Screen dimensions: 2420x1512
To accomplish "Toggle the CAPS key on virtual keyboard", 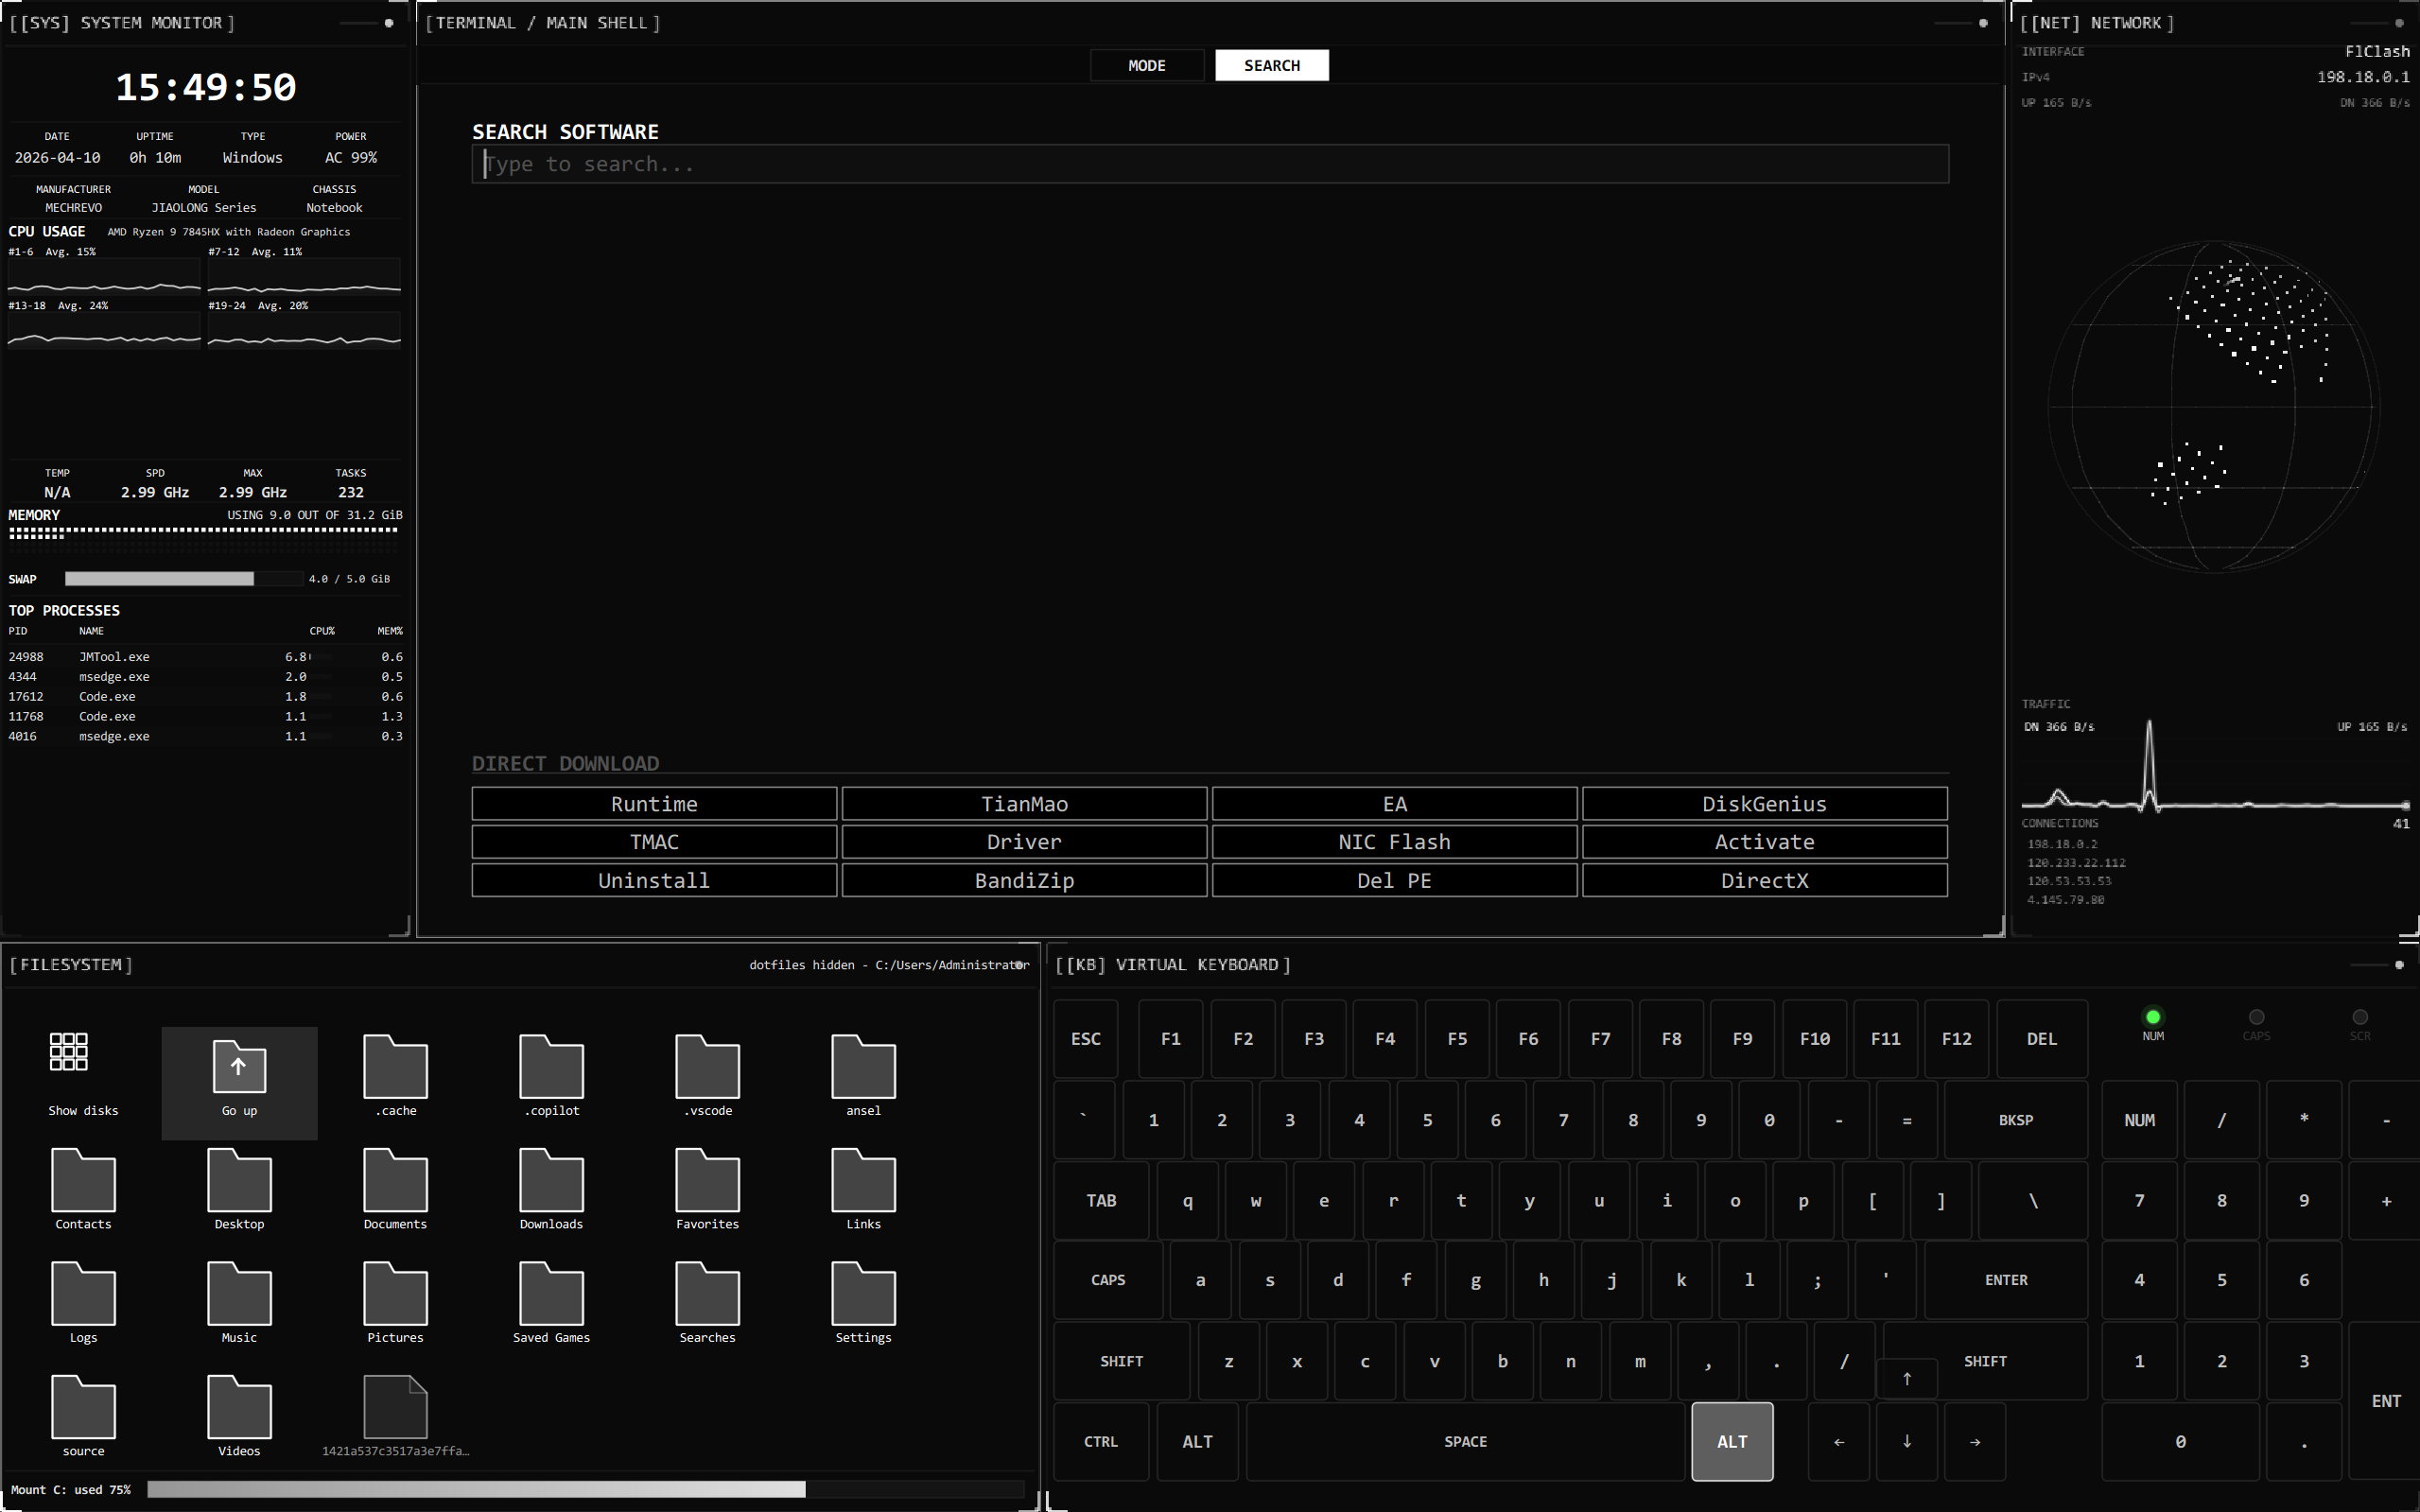I will click(1108, 1280).
